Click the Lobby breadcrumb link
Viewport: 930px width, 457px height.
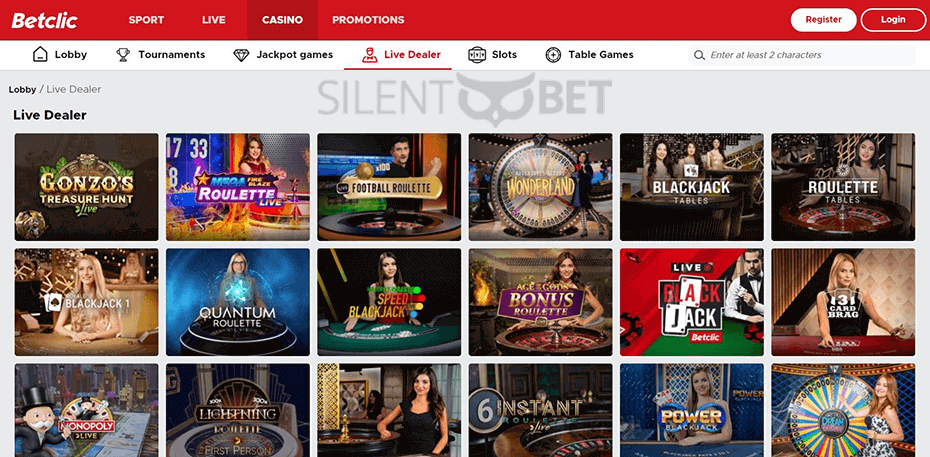22,90
